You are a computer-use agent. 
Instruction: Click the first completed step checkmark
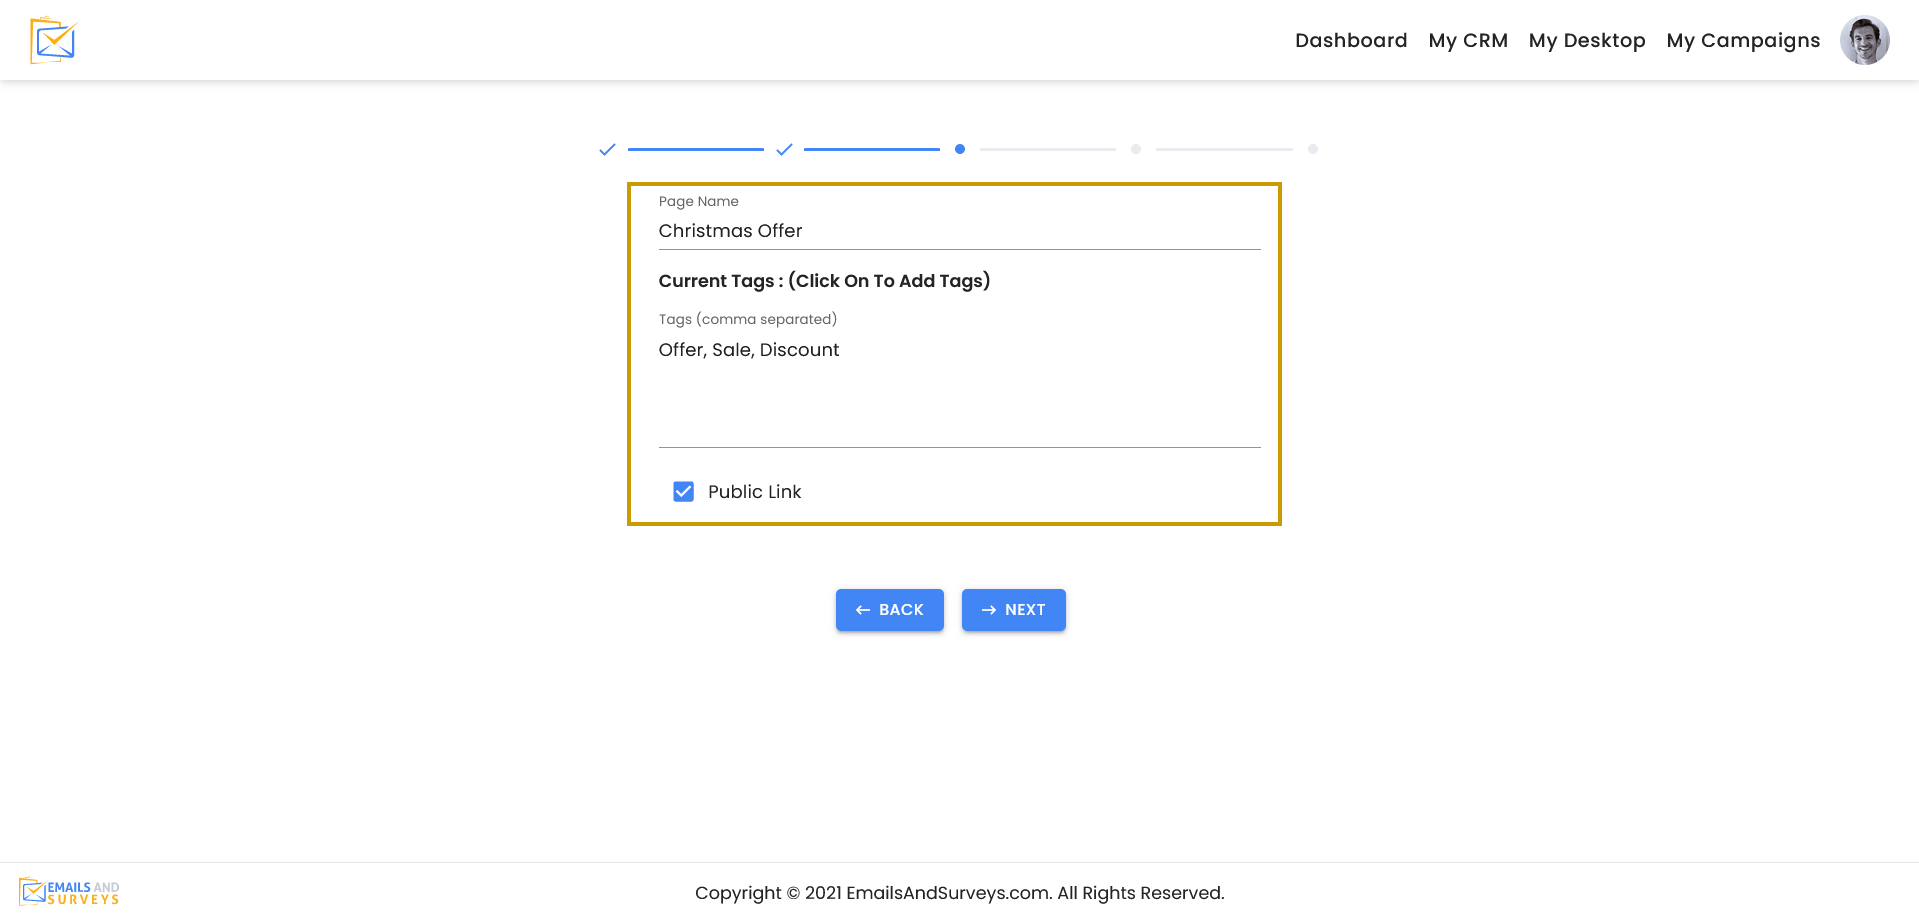[x=607, y=149]
